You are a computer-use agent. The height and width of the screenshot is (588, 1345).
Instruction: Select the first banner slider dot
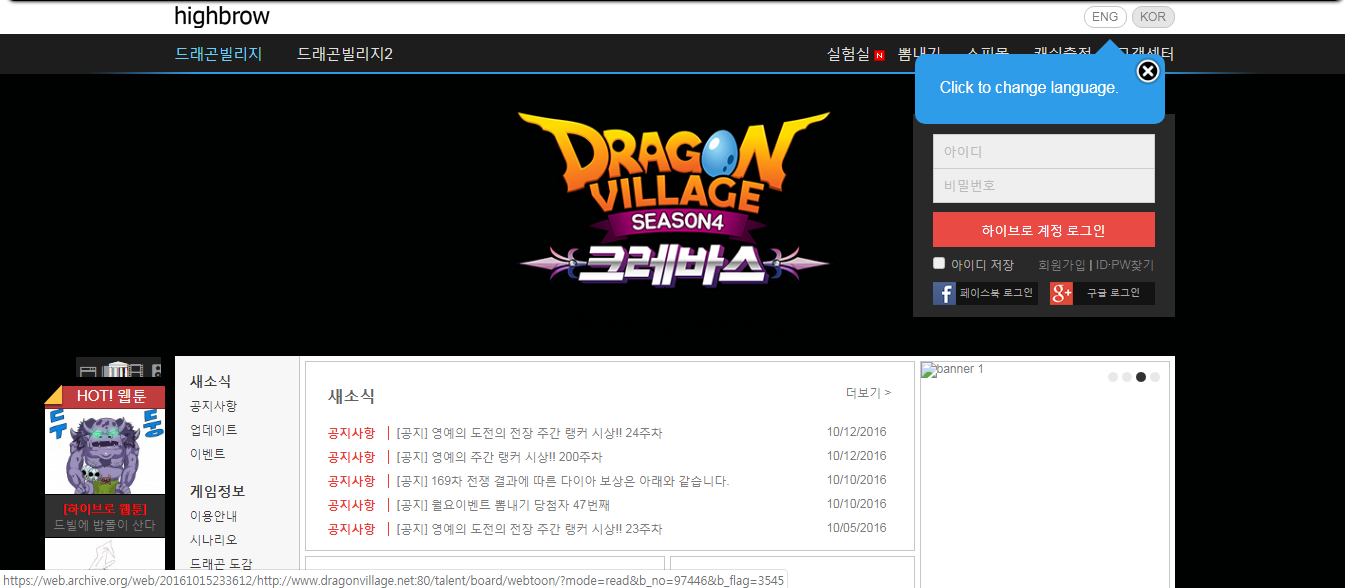[1113, 377]
